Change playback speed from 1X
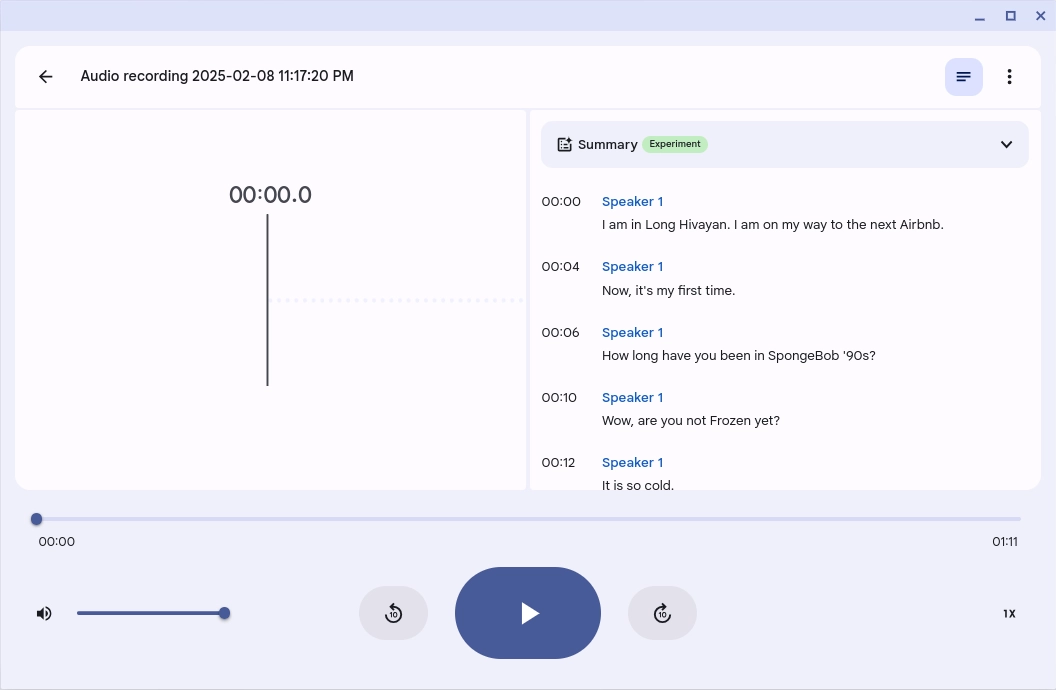Viewport: 1056px width, 690px height. tap(1009, 614)
